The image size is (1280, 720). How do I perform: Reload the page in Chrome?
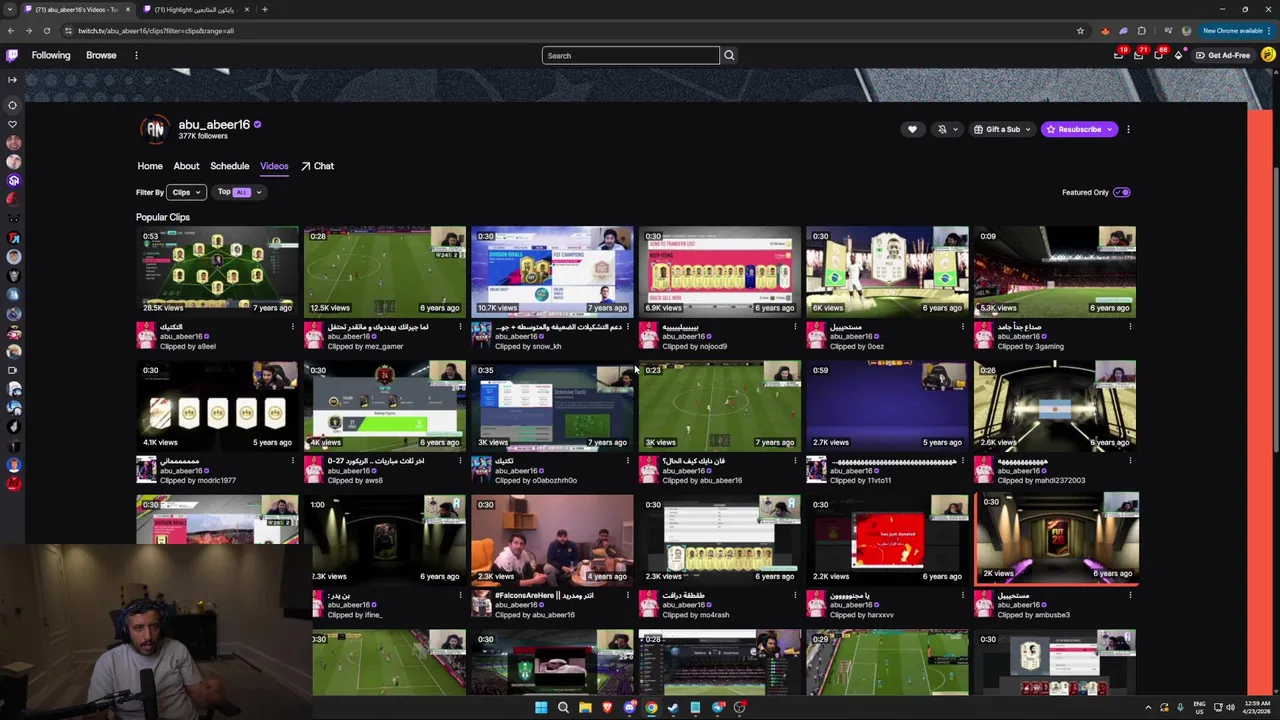46,31
